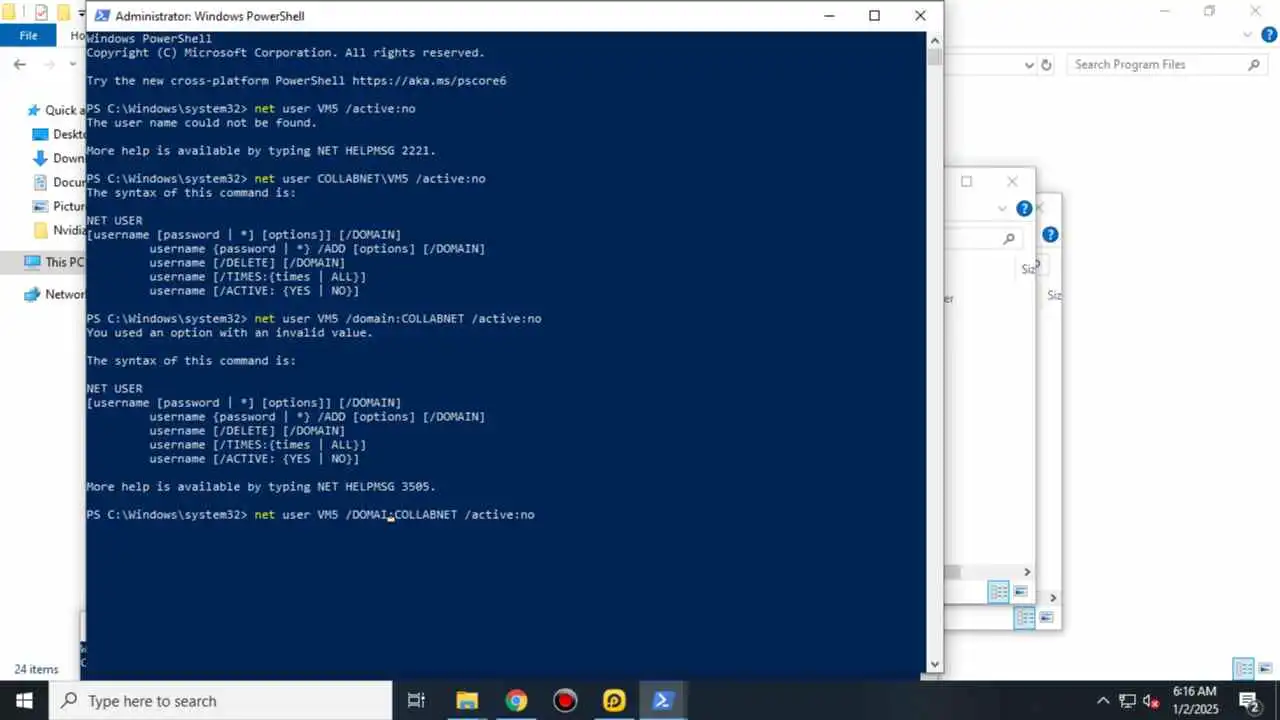Viewport: 1280px width, 720px height.
Task: Expand the address bar history dropdown
Action: point(1029,65)
